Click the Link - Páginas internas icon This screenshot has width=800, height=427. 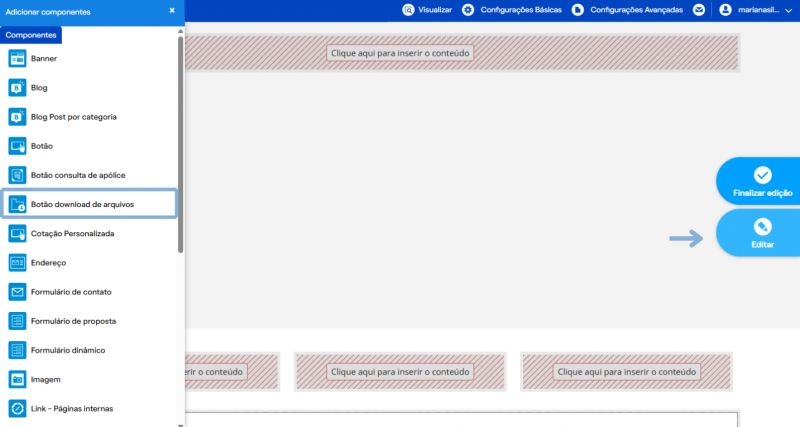click(x=17, y=409)
